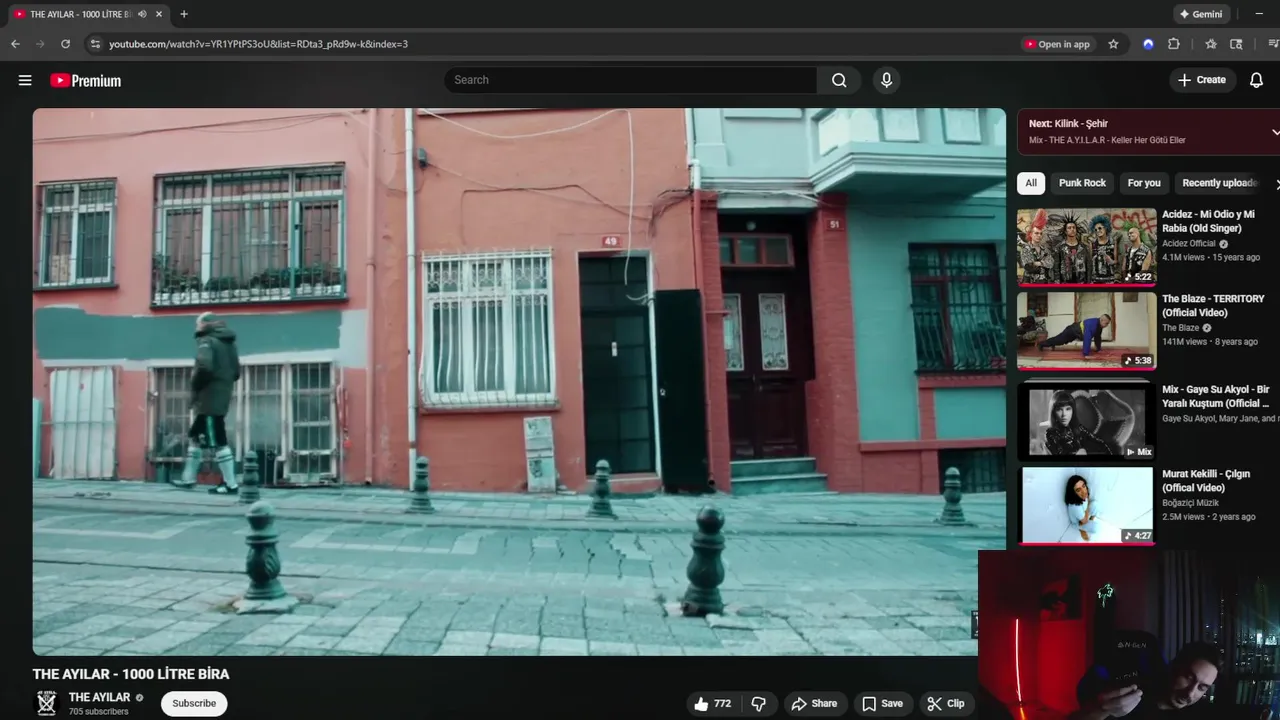Reload the page
1280x720 pixels.
click(66, 44)
